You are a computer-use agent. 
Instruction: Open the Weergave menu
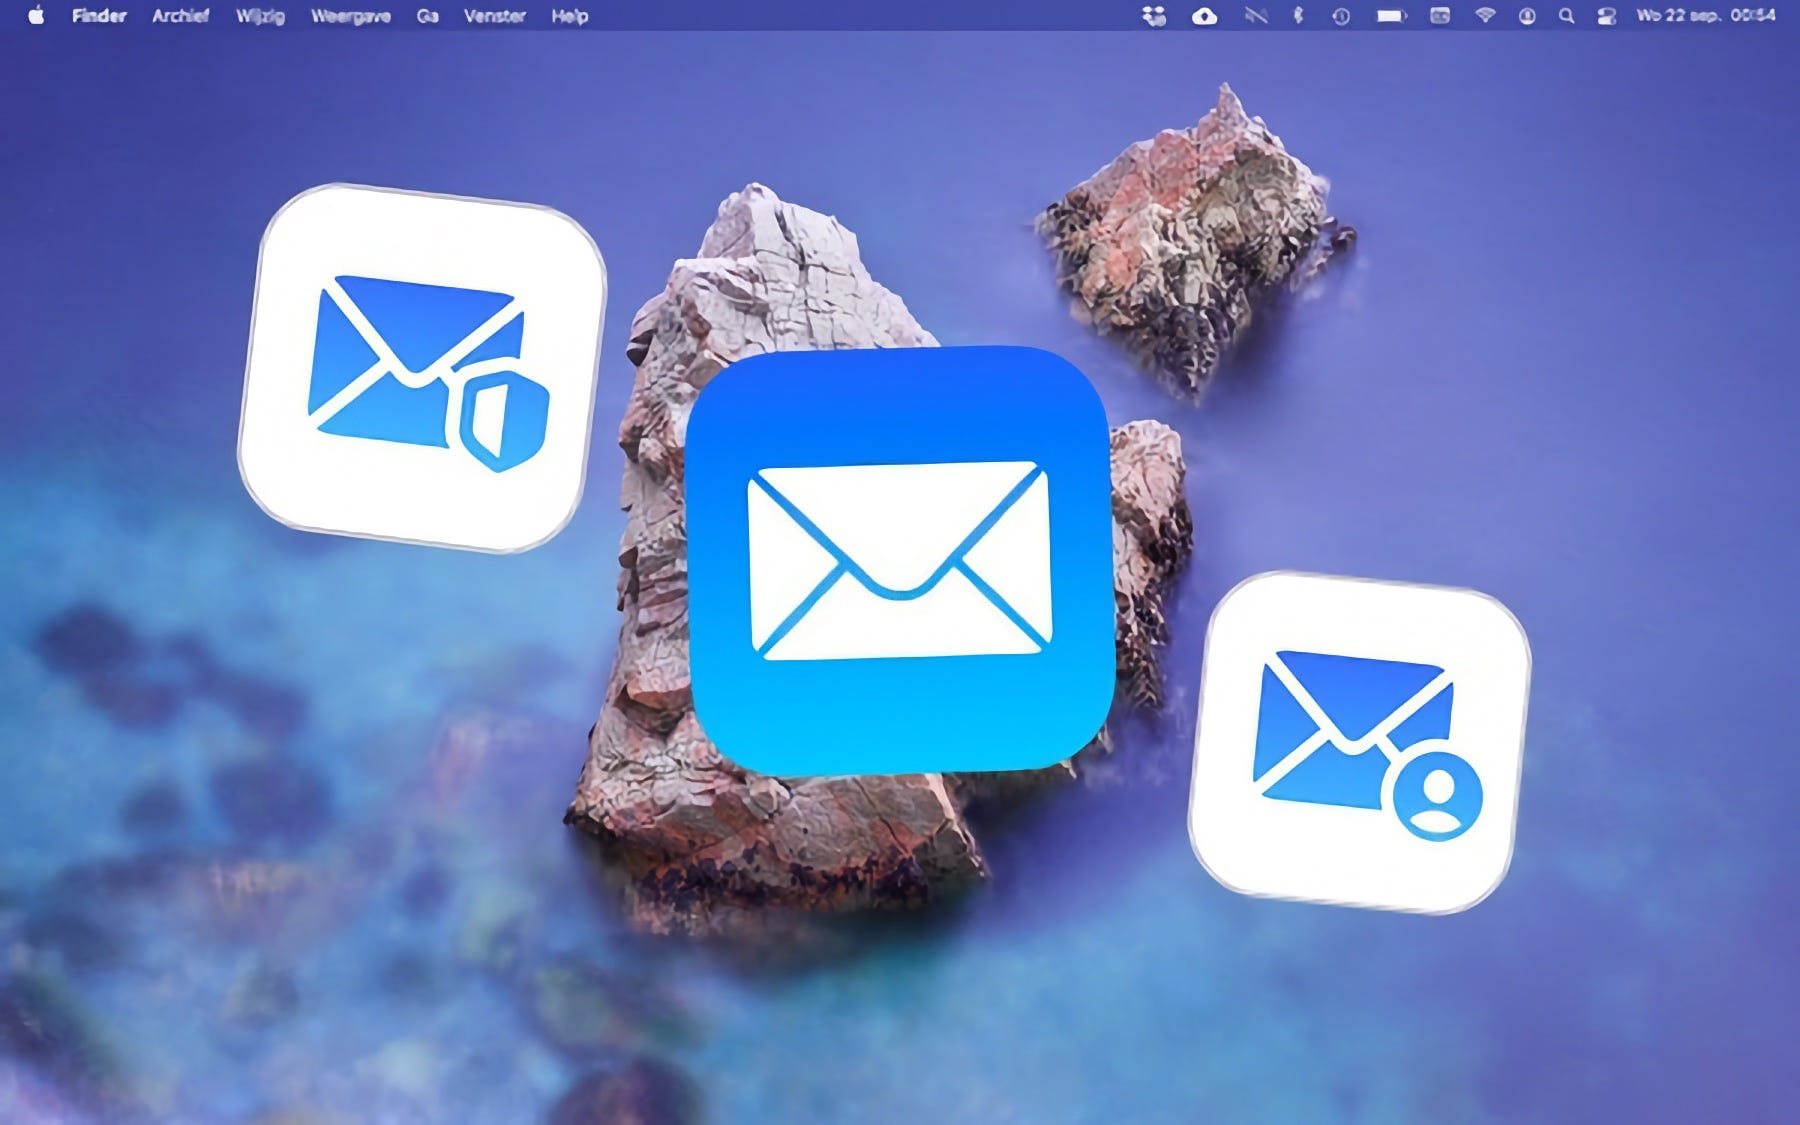pyautogui.click(x=350, y=16)
